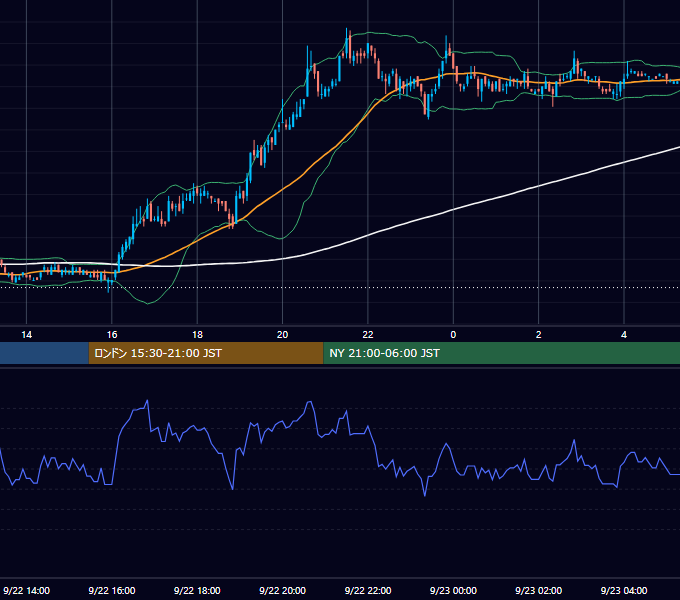Viewport: 680px width, 600px height.
Task: Click the 9/22 14:00 date label
Action: coord(26,590)
